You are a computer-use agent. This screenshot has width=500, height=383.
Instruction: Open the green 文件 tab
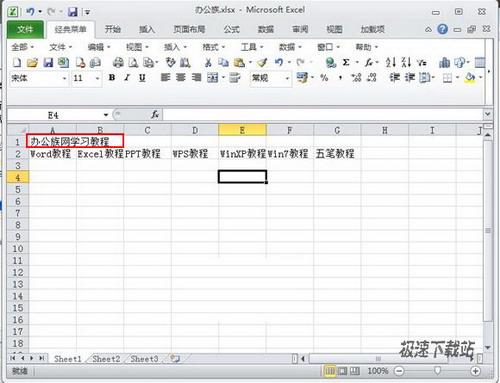pyautogui.click(x=25, y=29)
